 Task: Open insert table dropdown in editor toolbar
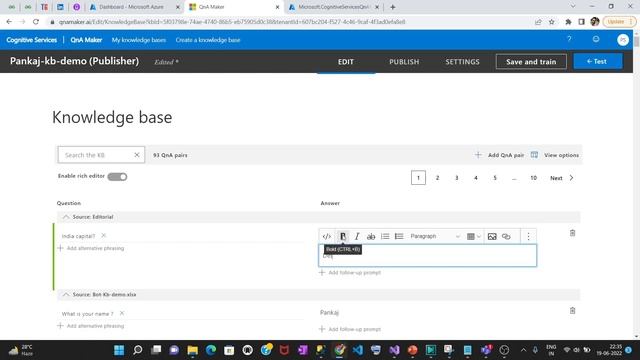473,236
